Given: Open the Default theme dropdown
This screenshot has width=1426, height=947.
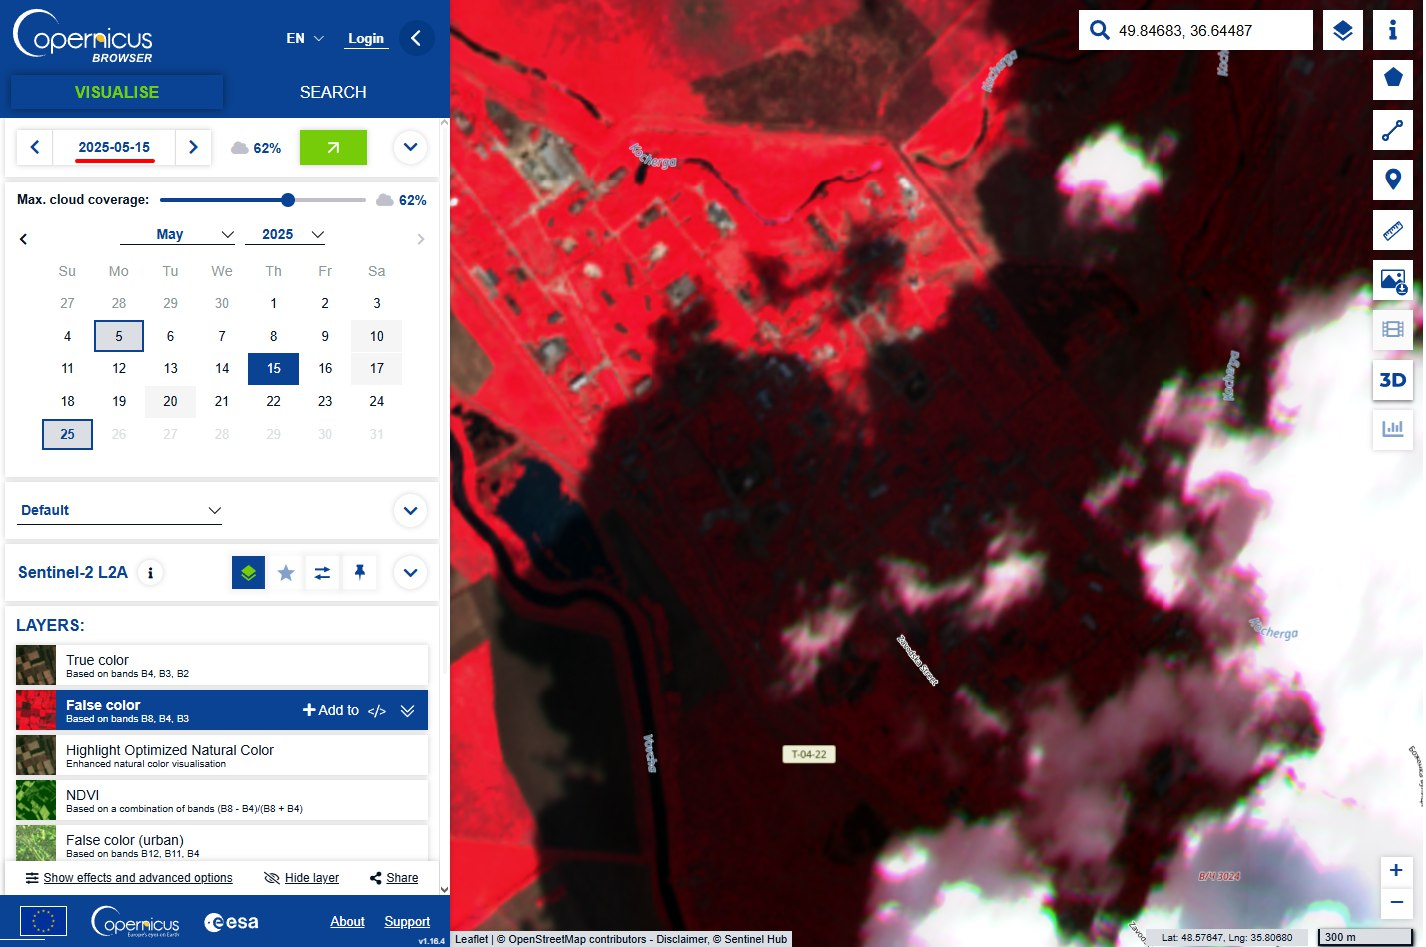Looking at the screenshot, I should (x=120, y=510).
